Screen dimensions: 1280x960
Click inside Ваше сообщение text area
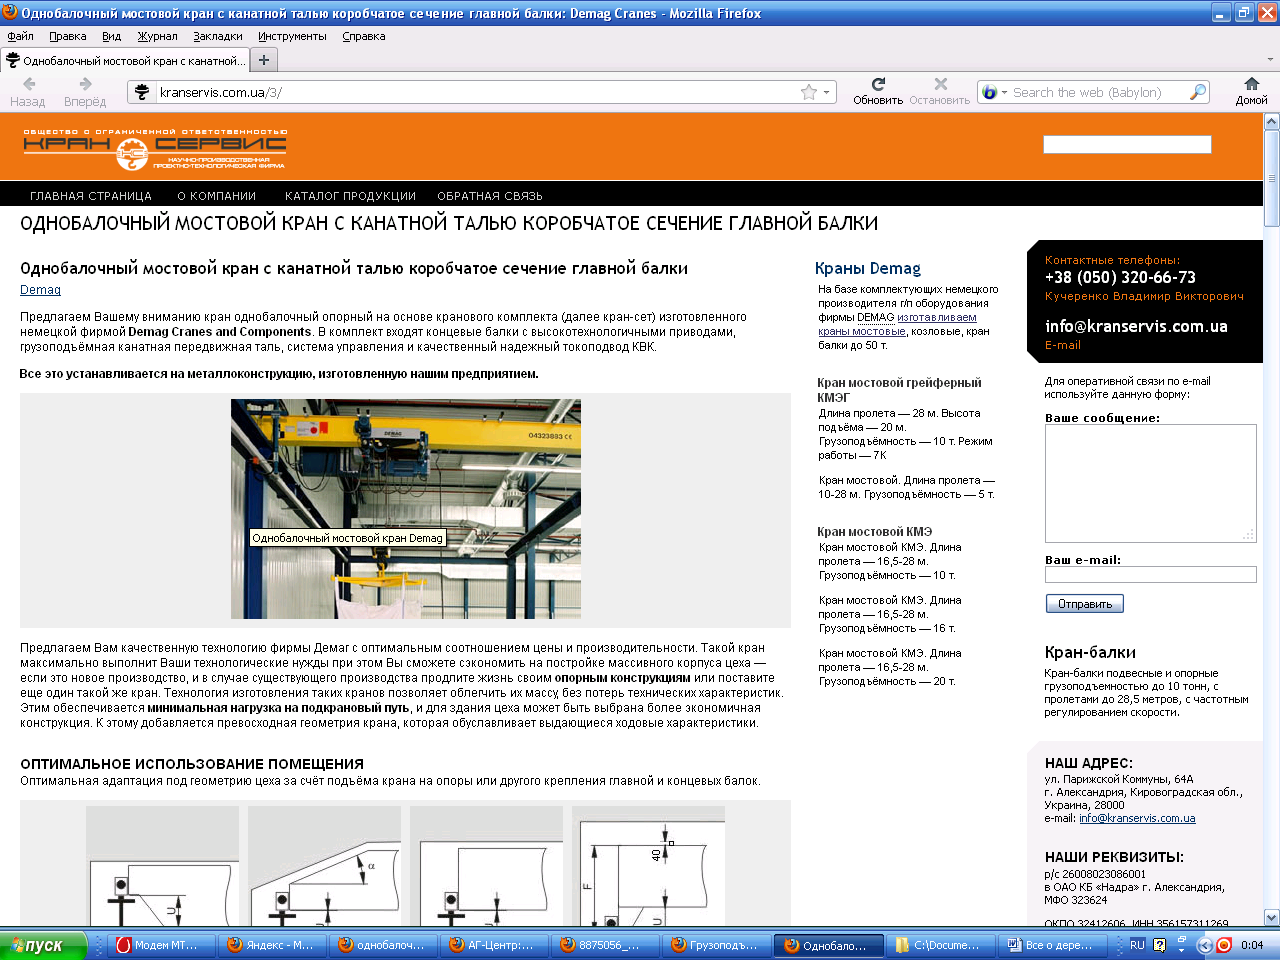(x=1150, y=483)
